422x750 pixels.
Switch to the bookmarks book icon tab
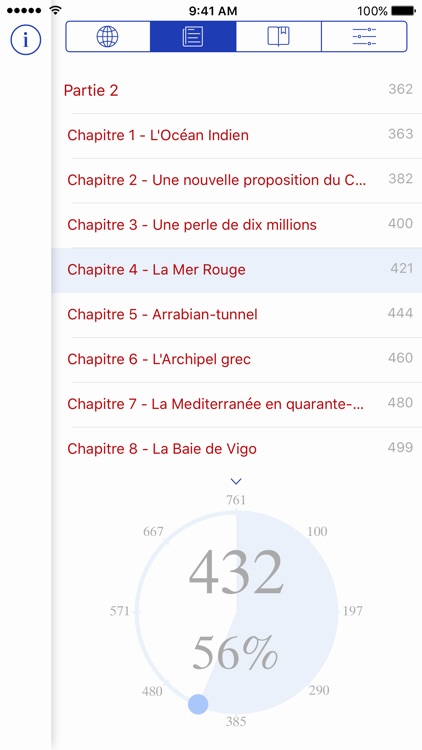click(278, 36)
